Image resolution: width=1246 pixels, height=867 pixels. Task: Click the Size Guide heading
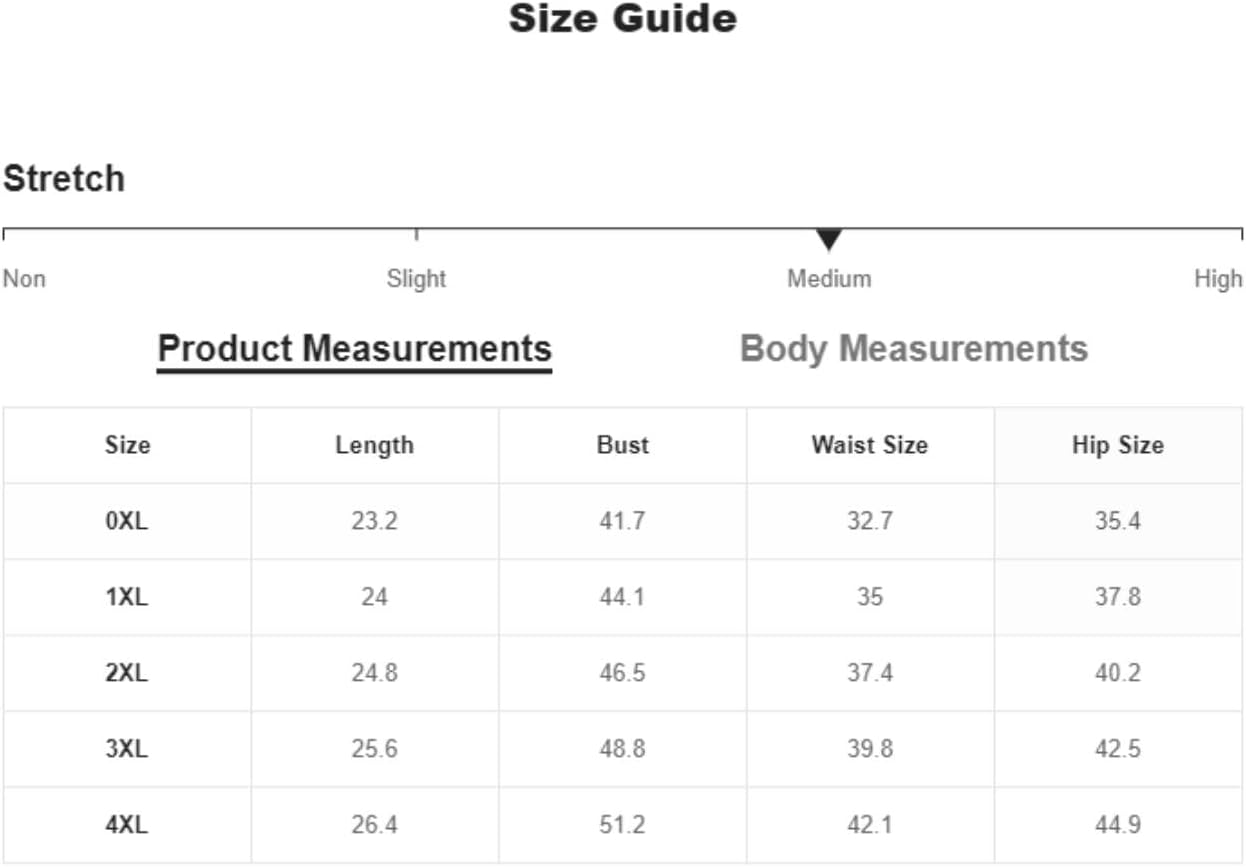pos(622,18)
